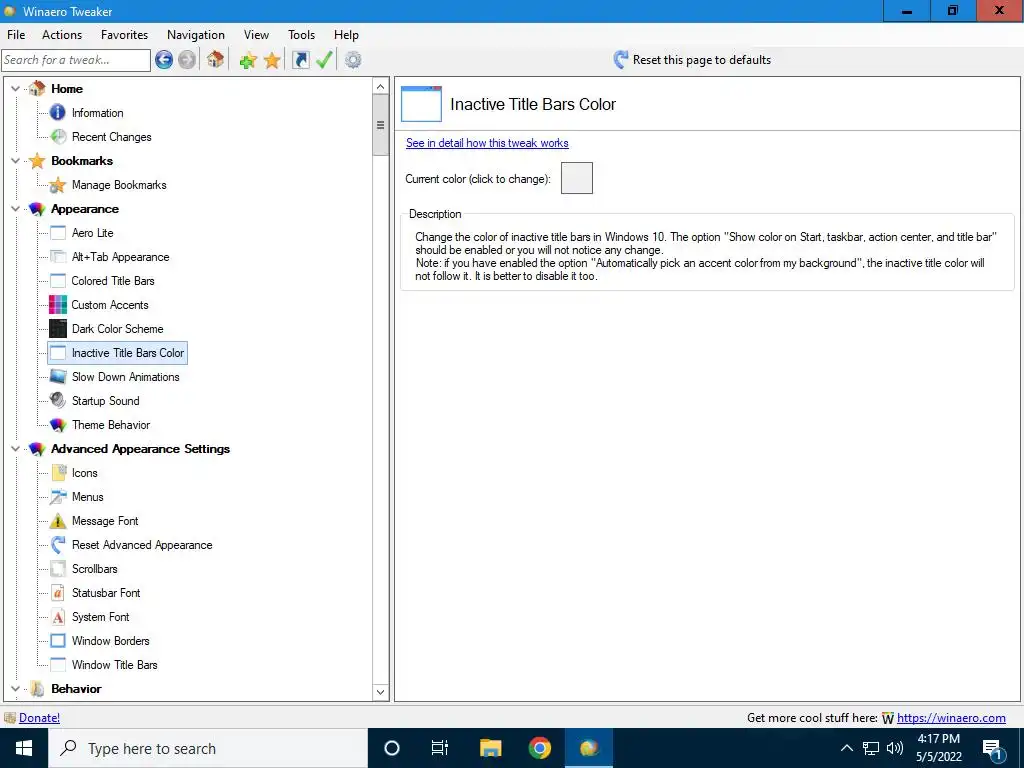Click the Information blue icon in tree
This screenshot has width=1024, height=768.
coord(57,112)
